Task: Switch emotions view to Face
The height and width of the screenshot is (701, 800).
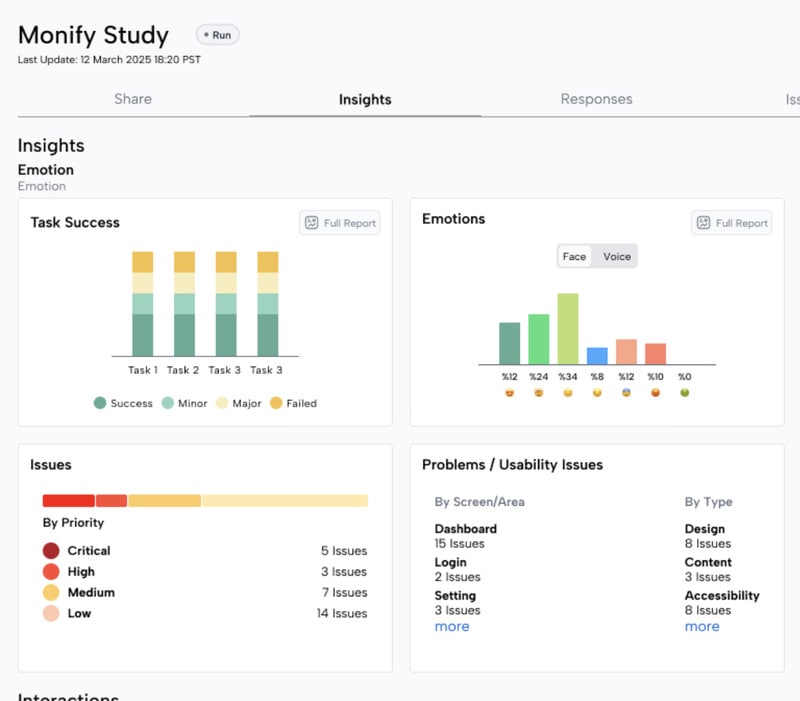Action: [x=574, y=257]
